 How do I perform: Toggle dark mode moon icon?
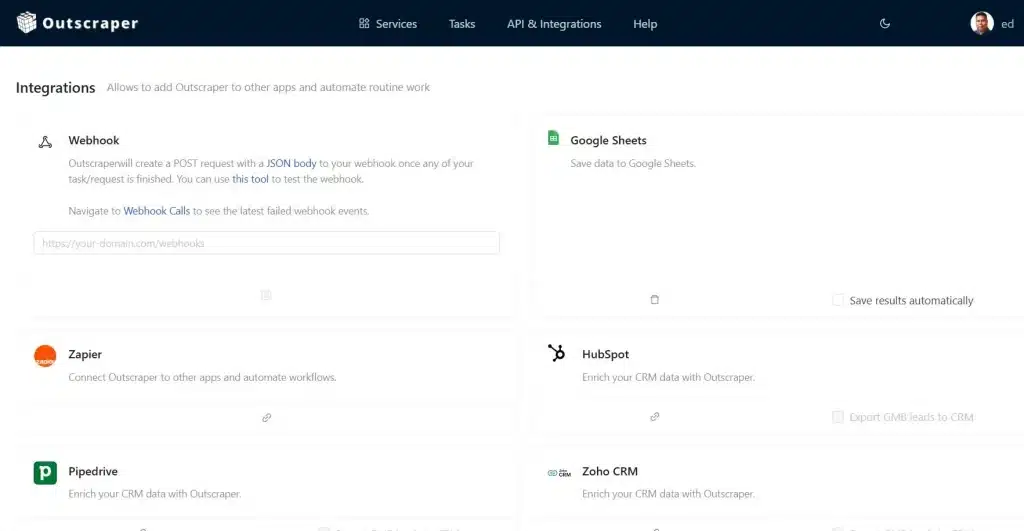pos(885,24)
